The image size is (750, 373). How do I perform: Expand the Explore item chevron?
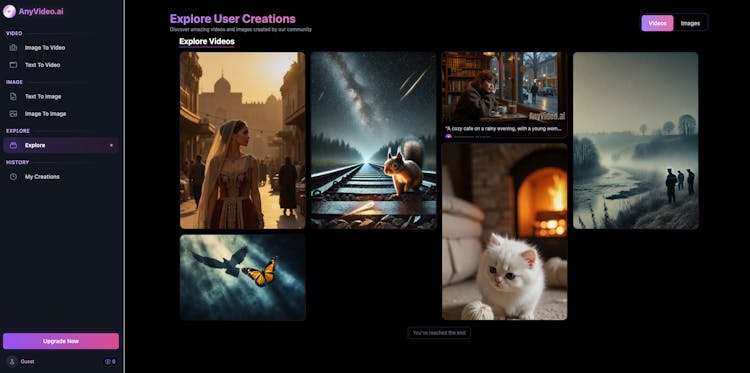coord(111,145)
